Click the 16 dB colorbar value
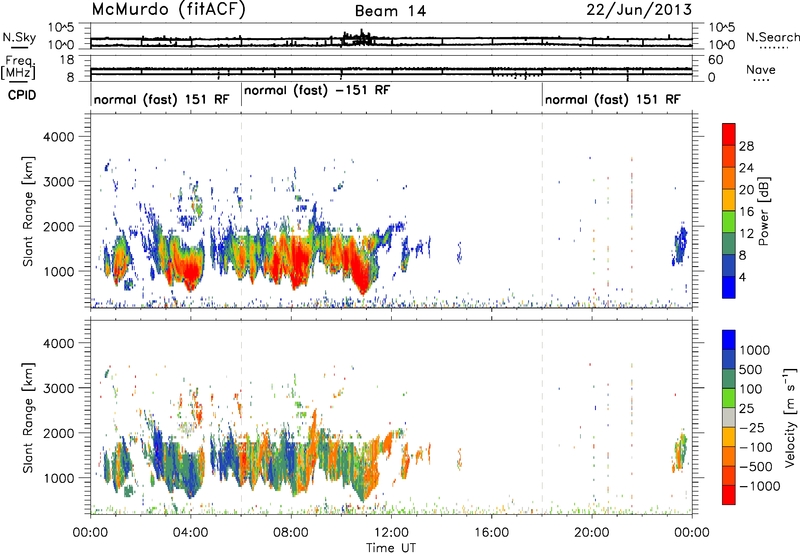Screen dimensions: 800x554 [746, 212]
